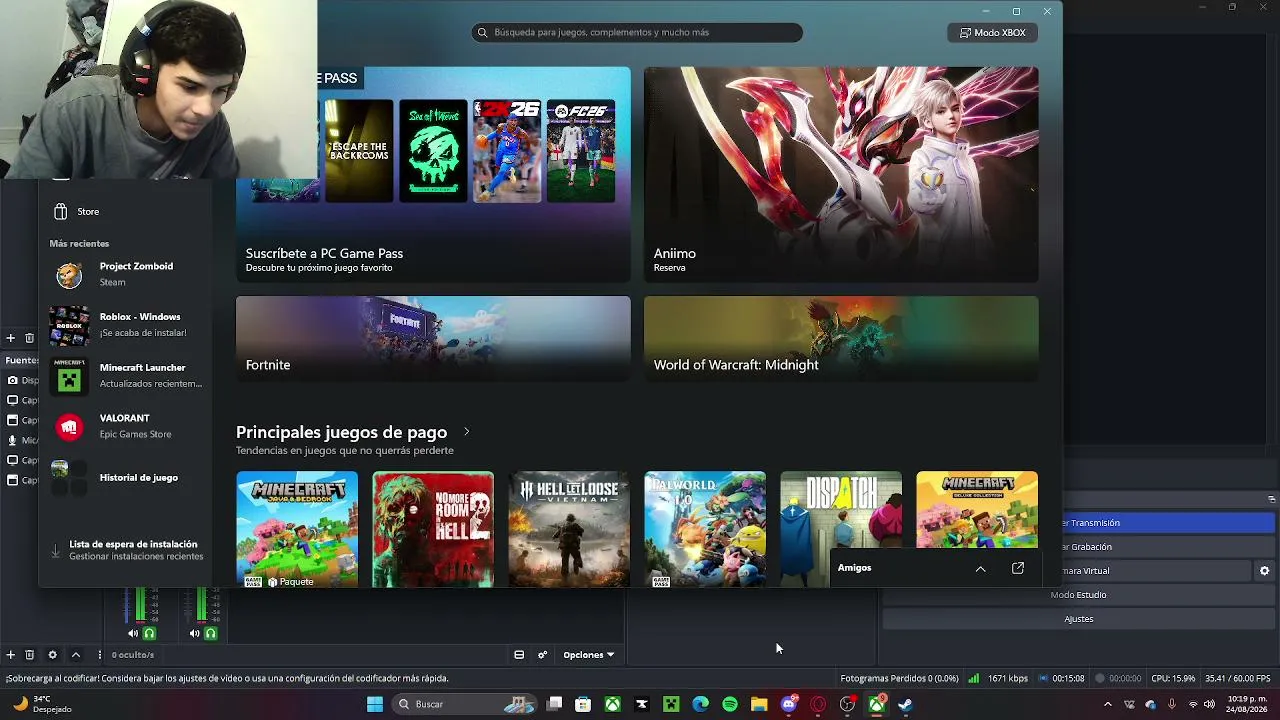Open the Fortnite banner

pyautogui.click(x=433, y=338)
